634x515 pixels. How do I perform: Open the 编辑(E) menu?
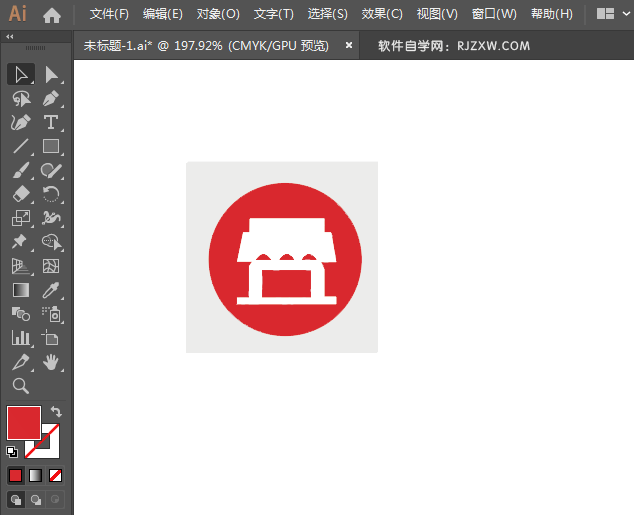(x=163, y=14)
